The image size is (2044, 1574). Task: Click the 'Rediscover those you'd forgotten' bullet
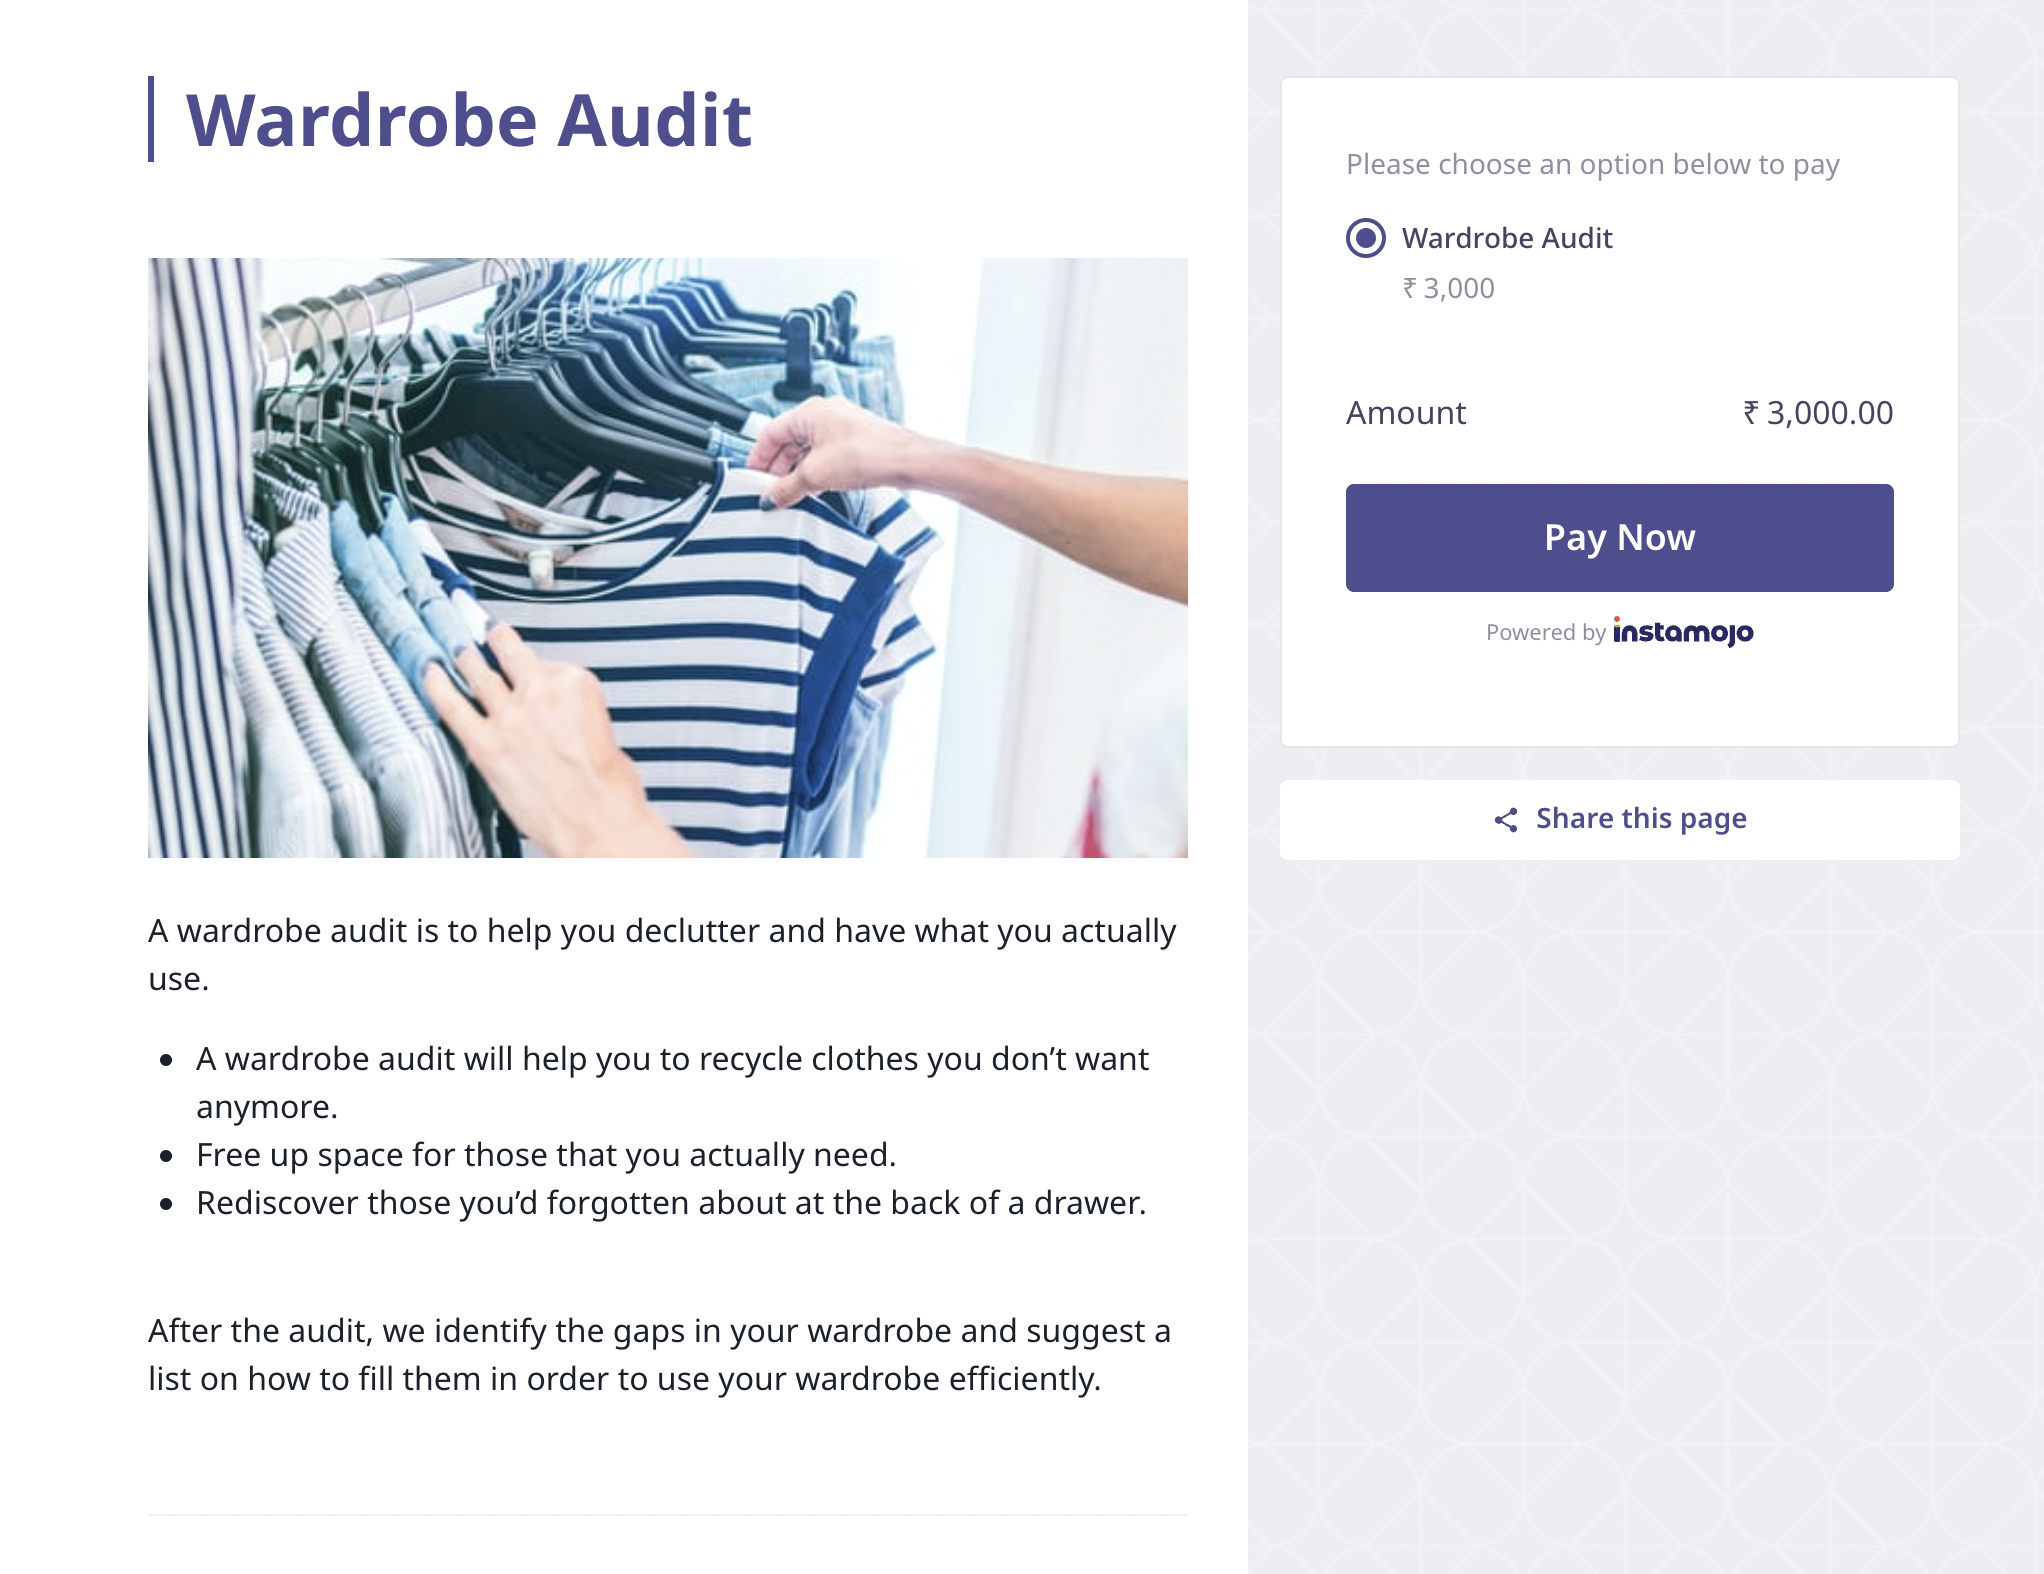point(671,1203)
